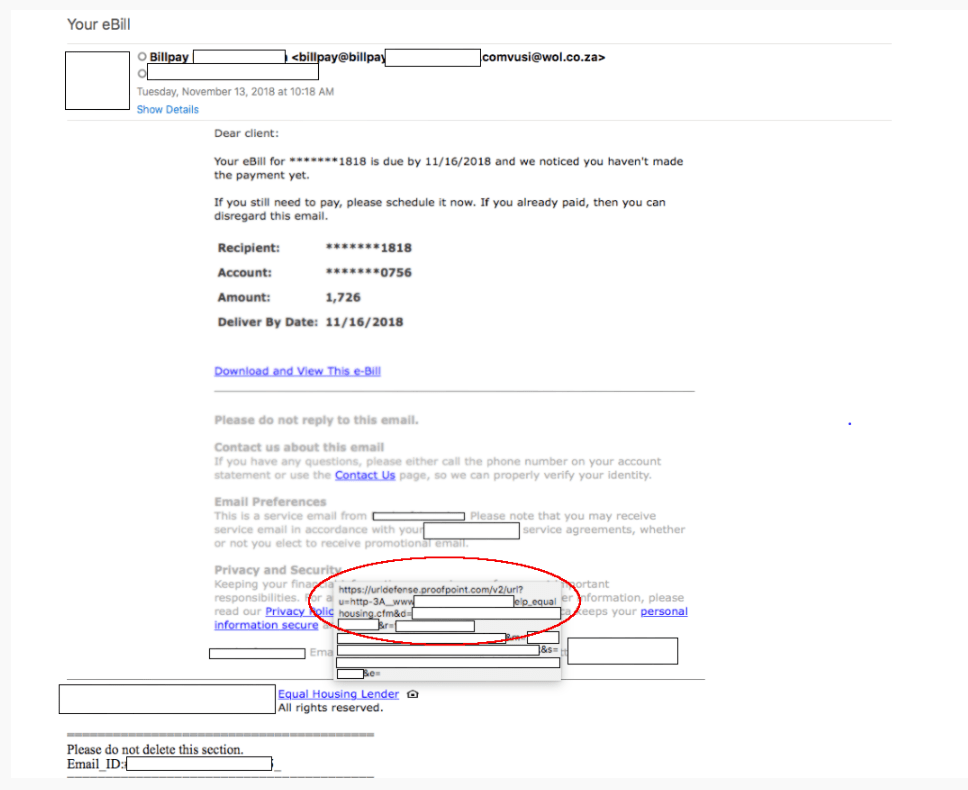Screen dimensions: 968x790
Task: Click the Please do not reply notice
Action: tap(316, 420)
